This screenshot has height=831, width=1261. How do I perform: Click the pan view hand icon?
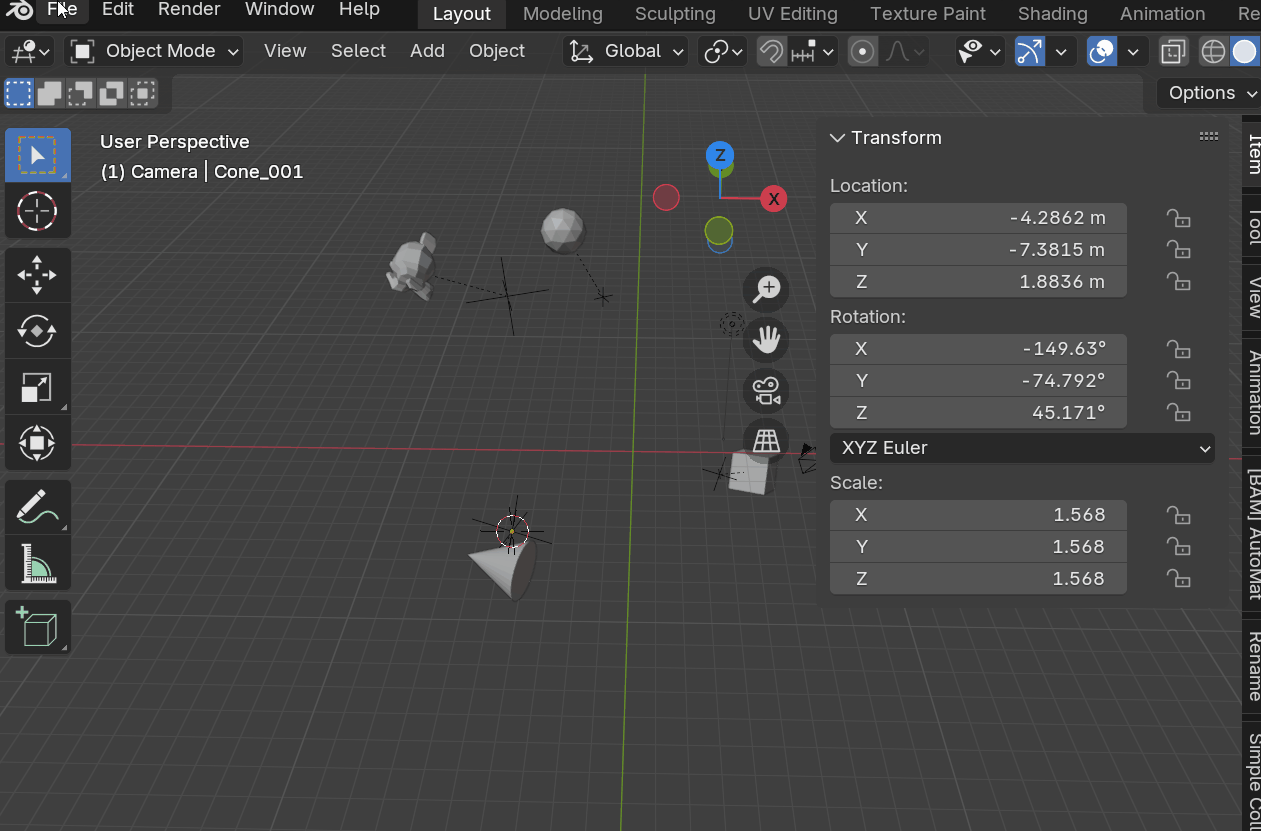(x=767, y=340)
